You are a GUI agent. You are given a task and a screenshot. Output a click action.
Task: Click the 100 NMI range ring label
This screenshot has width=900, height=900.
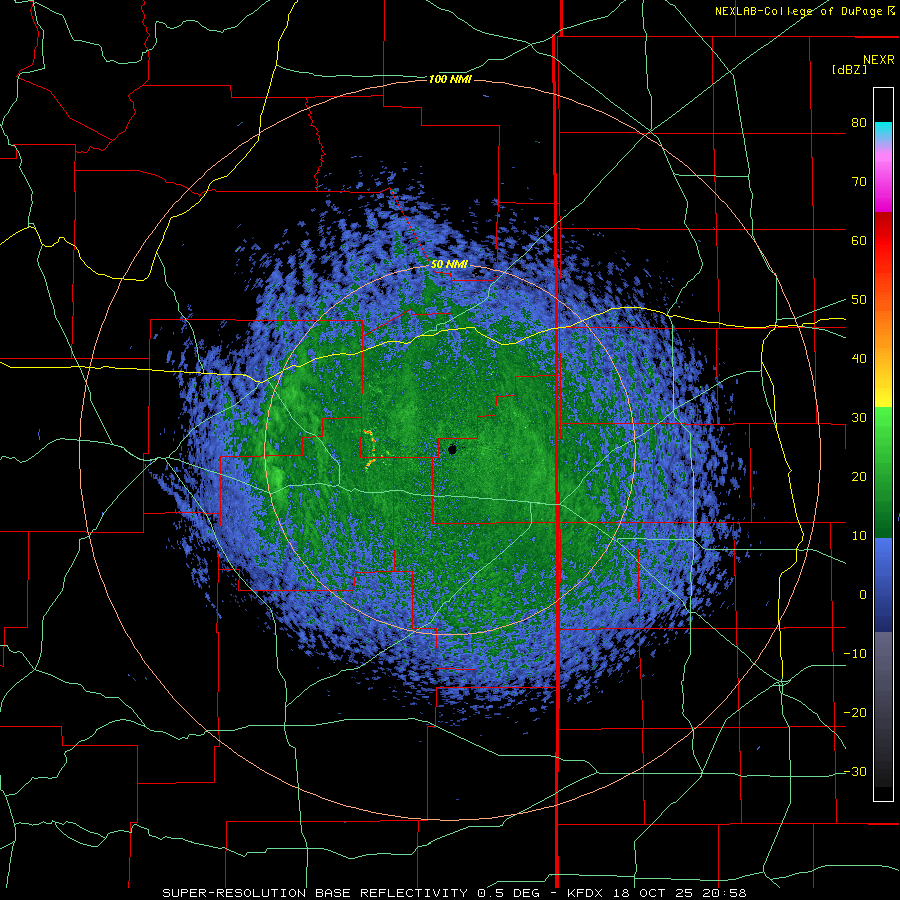(x=450, y=79)
